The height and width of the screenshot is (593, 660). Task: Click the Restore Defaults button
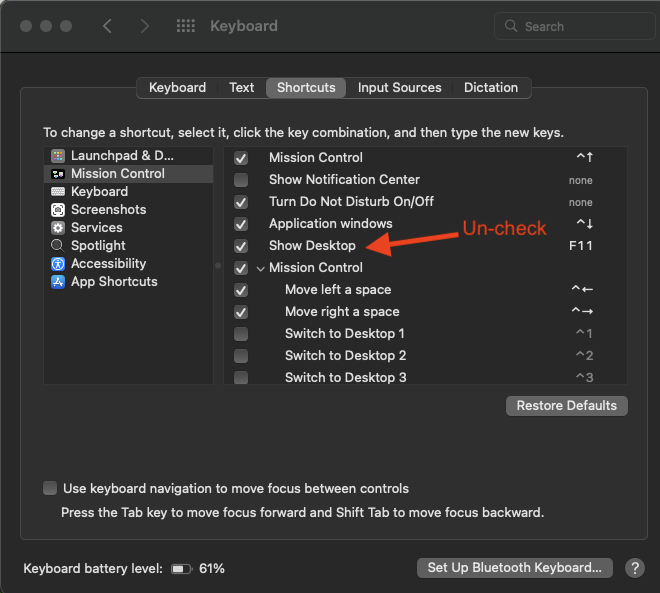[x=567, y=406]
